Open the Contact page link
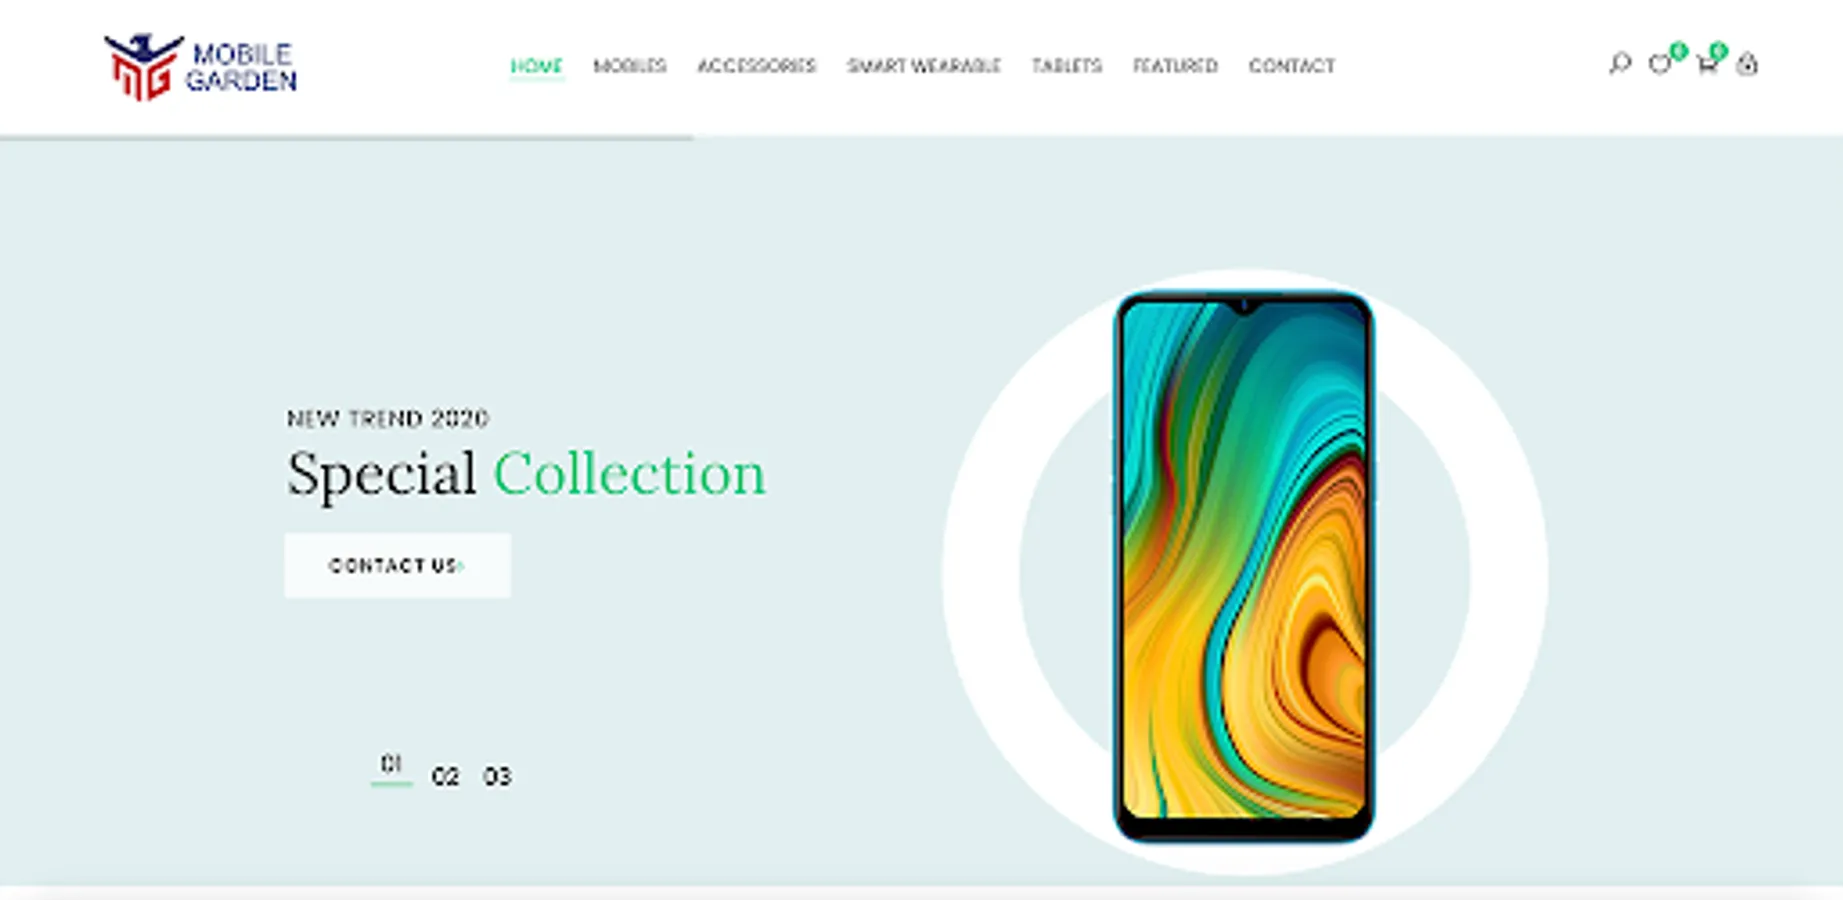The image size is (1843, 900). 1292,66
